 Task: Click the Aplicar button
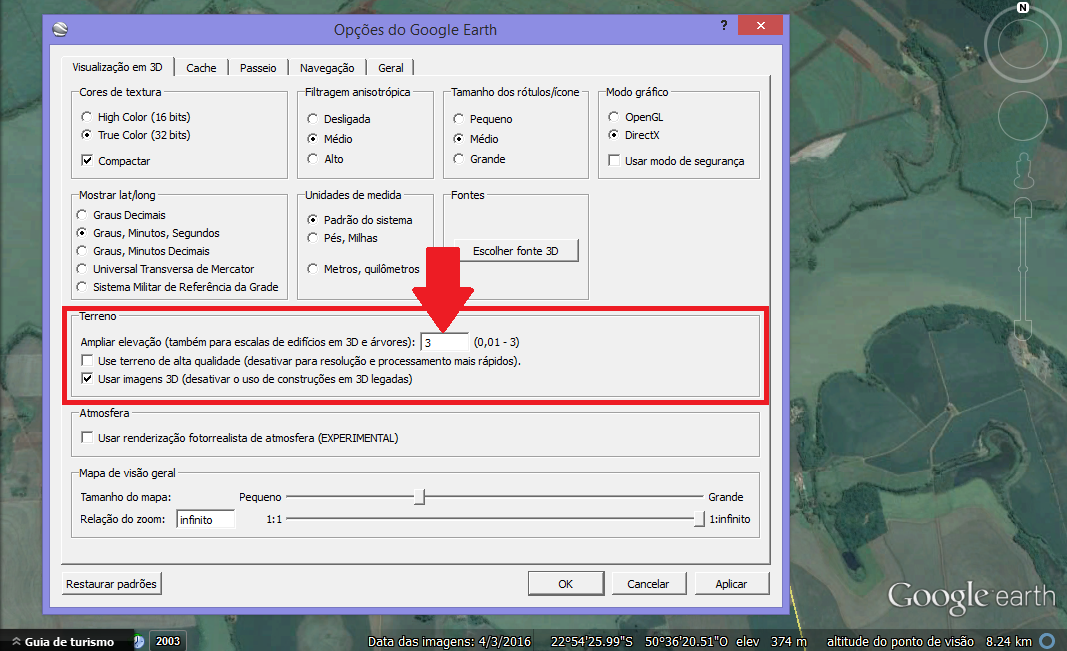point(732,584)
